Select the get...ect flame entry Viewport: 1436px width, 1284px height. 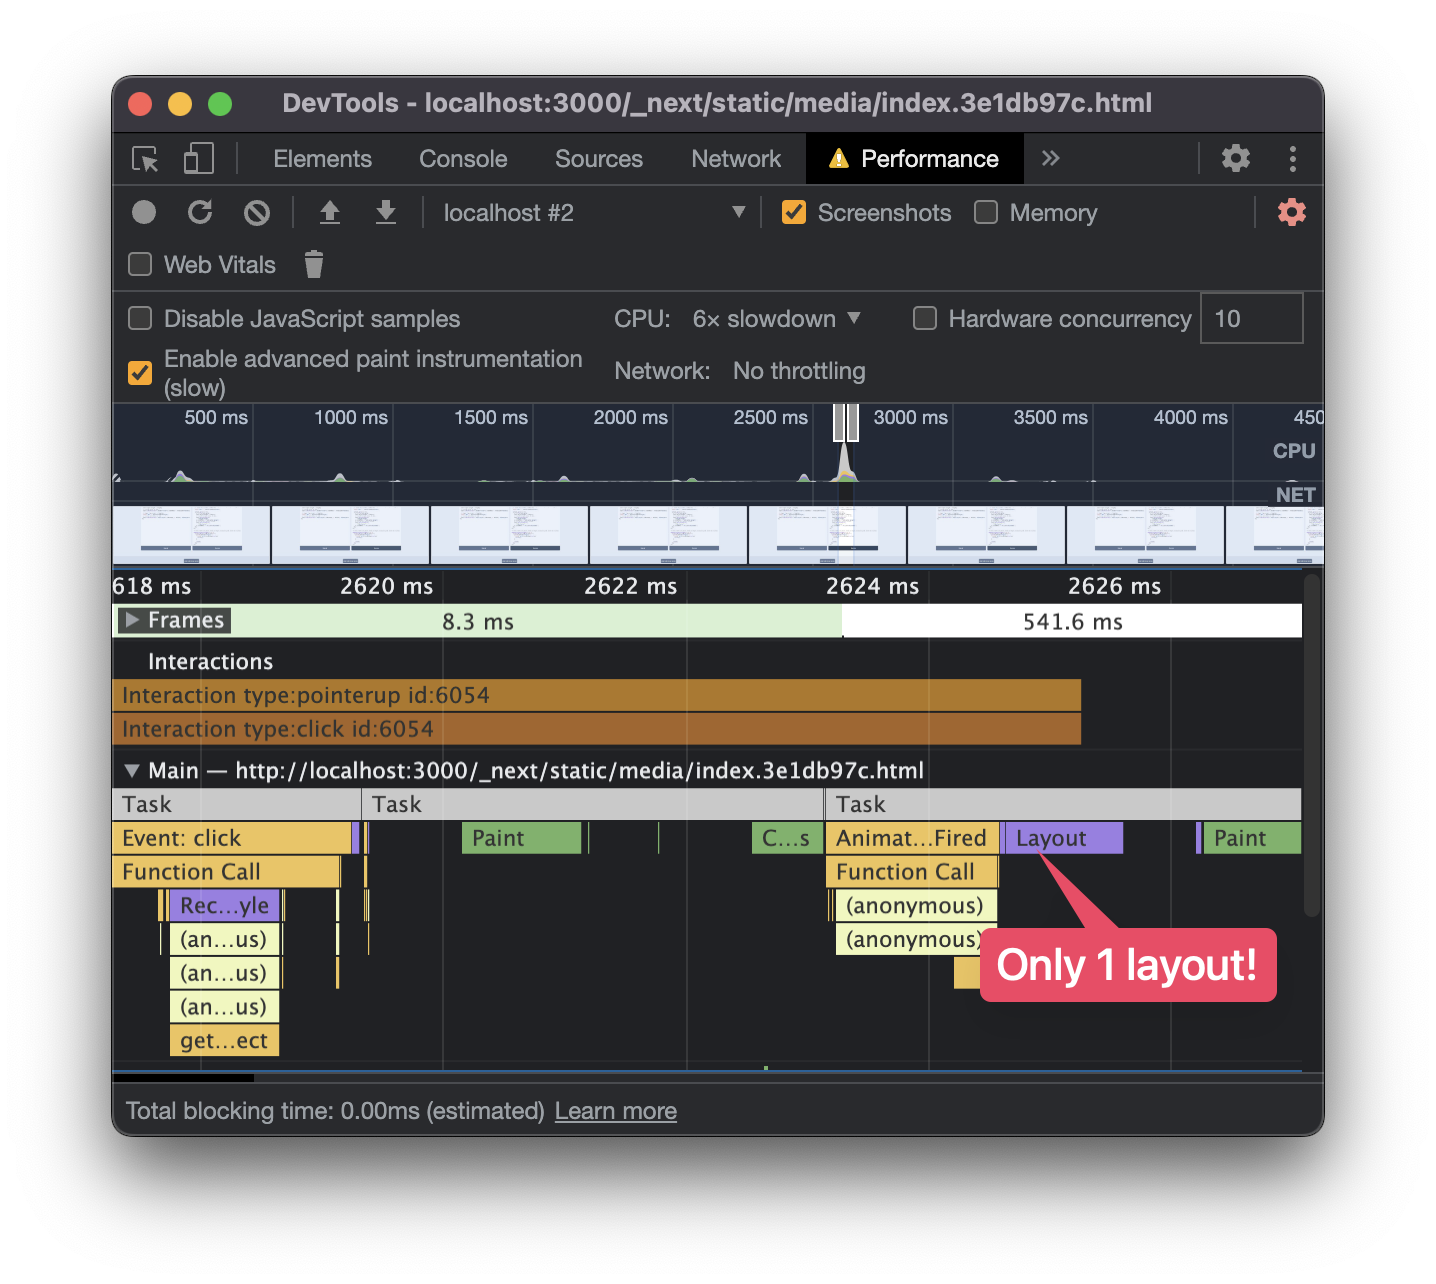[225, 1041]
